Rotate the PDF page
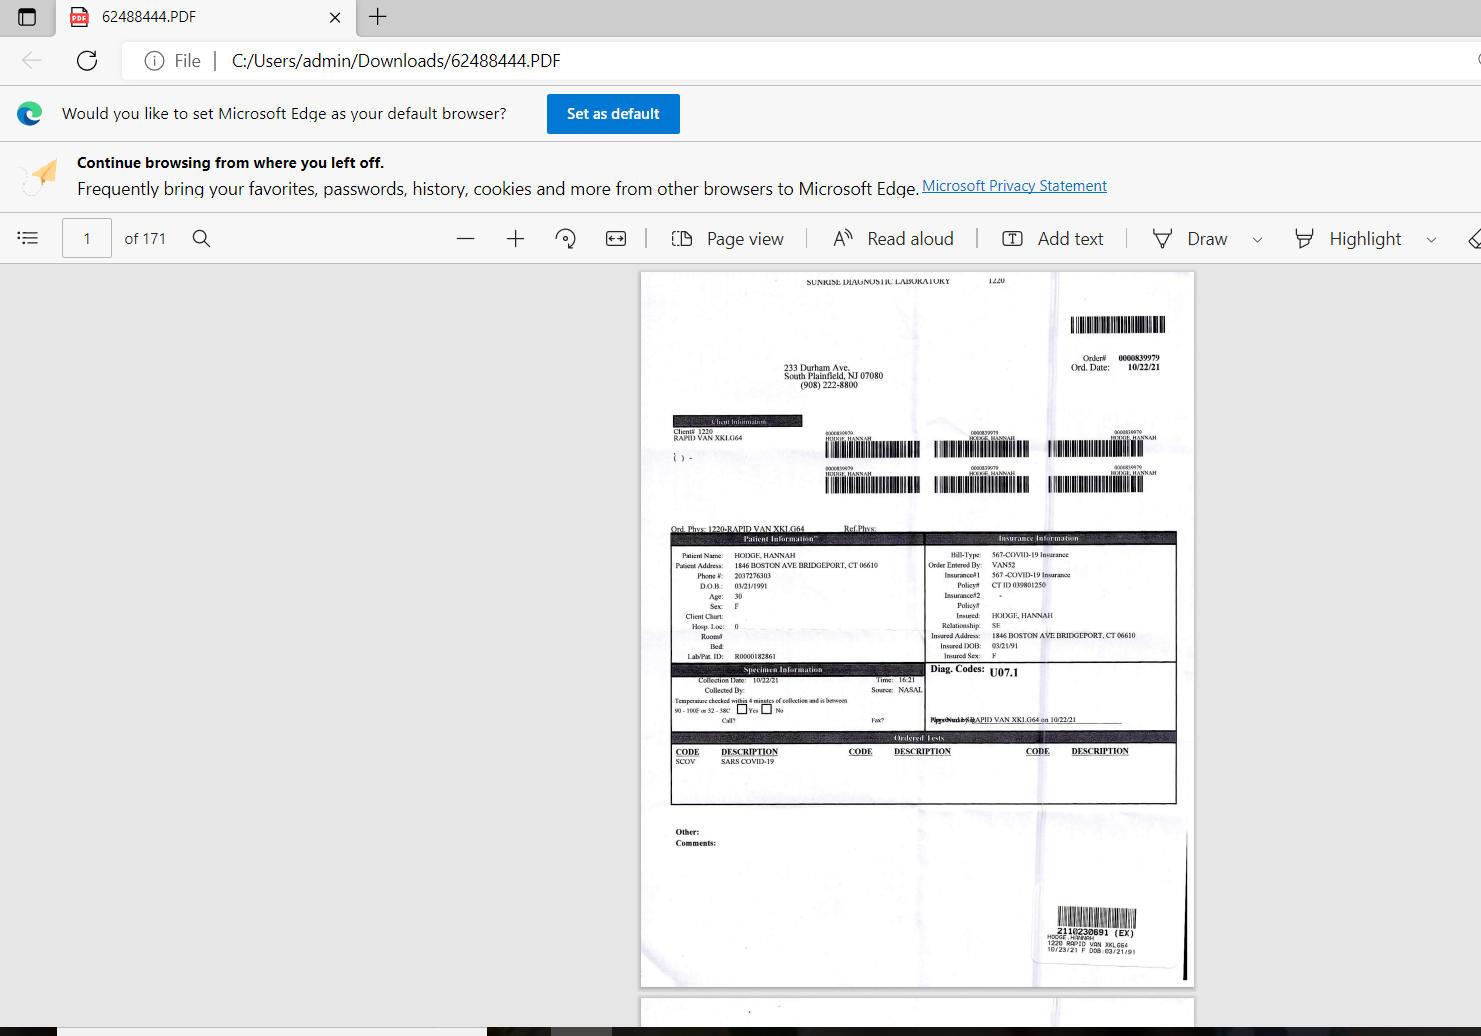The height and width of the screenshot is (1036, 1481). click(x=565, y=238)
